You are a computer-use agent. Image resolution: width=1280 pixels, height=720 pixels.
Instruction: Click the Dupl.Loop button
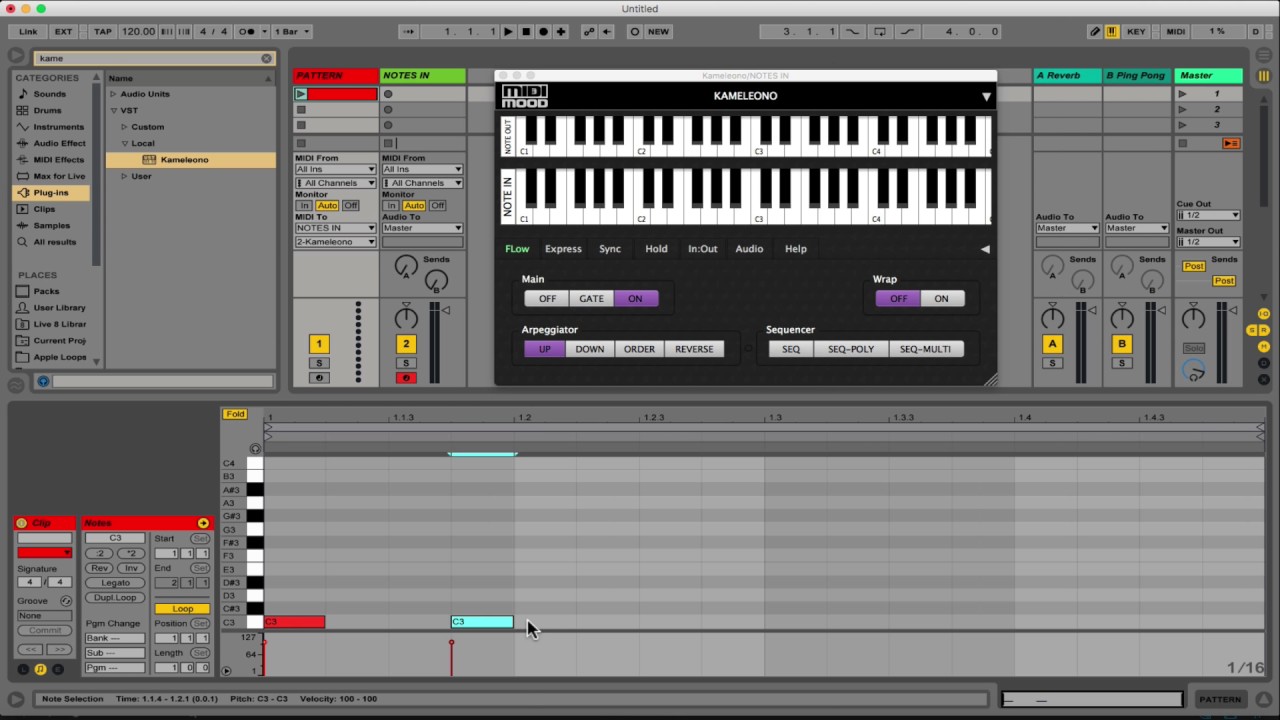(x=115, y=598)
